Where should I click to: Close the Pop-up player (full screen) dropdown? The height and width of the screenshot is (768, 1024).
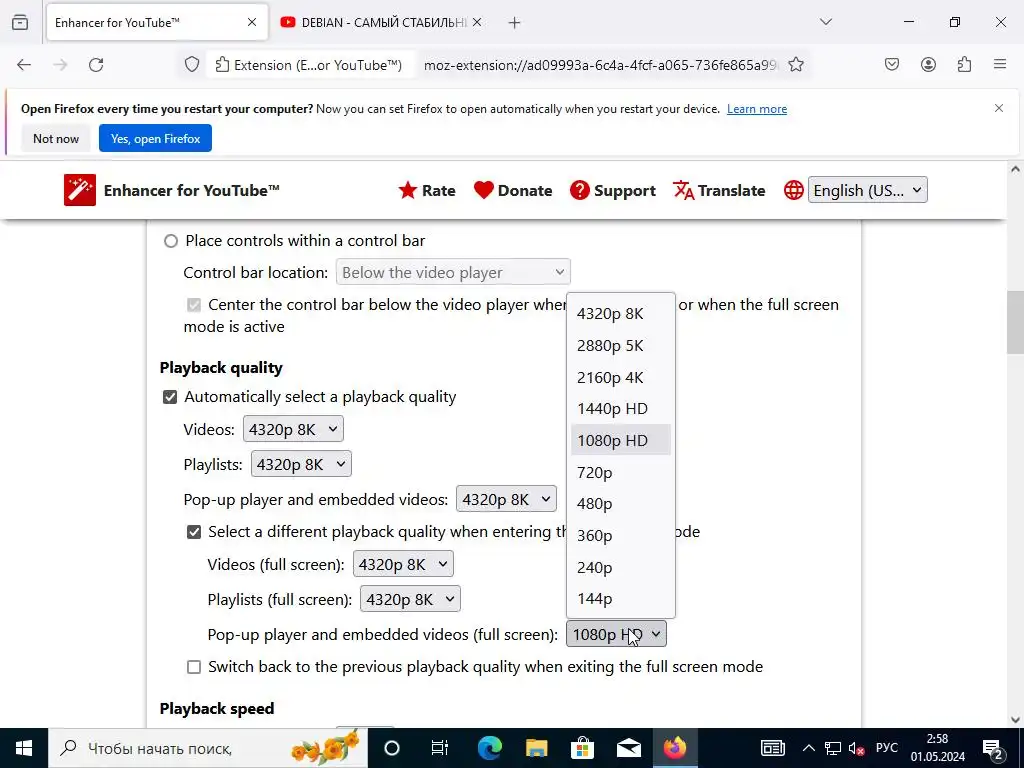coord(616,634)
